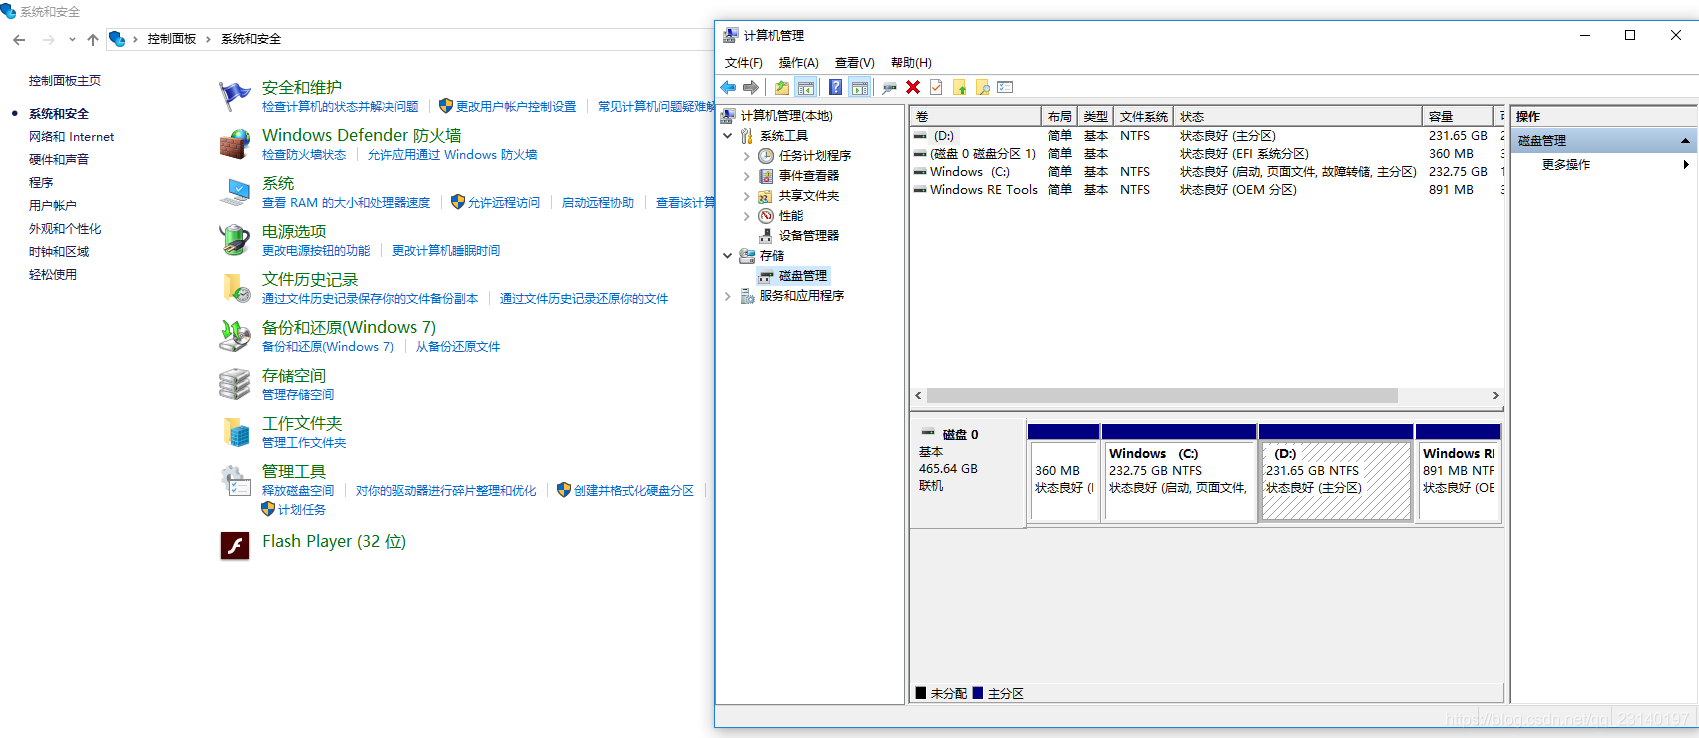Image resolution: width=1699 pixels, height=738 pixels.
Task: Open the 更改用户帐户控制设置 link
Action: [x=516, y=107]
